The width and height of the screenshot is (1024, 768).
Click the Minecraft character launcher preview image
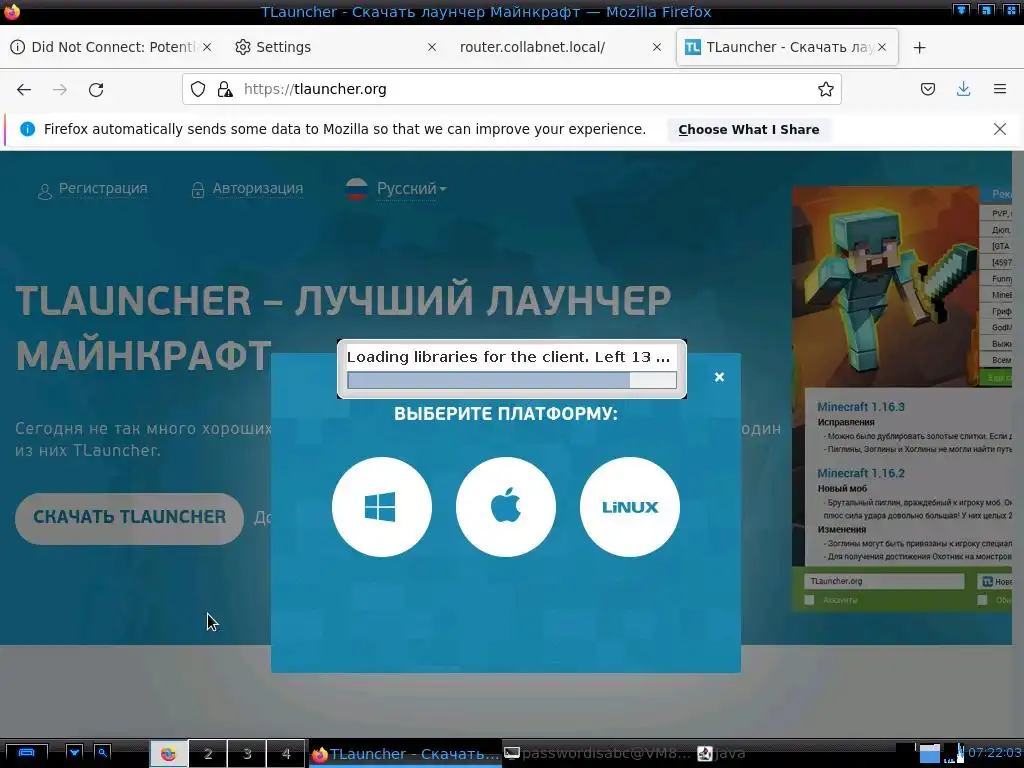(x=886, y=286)
